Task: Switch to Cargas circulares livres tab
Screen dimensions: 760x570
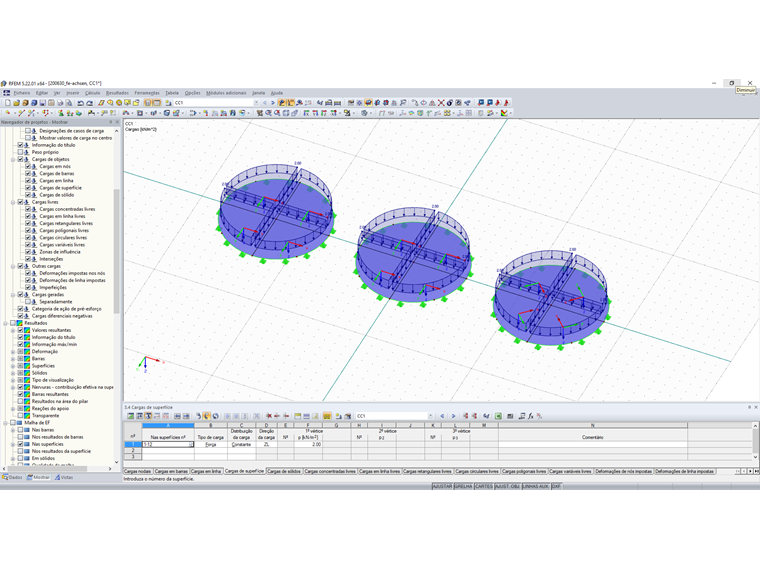Action: tap(476, 471)
